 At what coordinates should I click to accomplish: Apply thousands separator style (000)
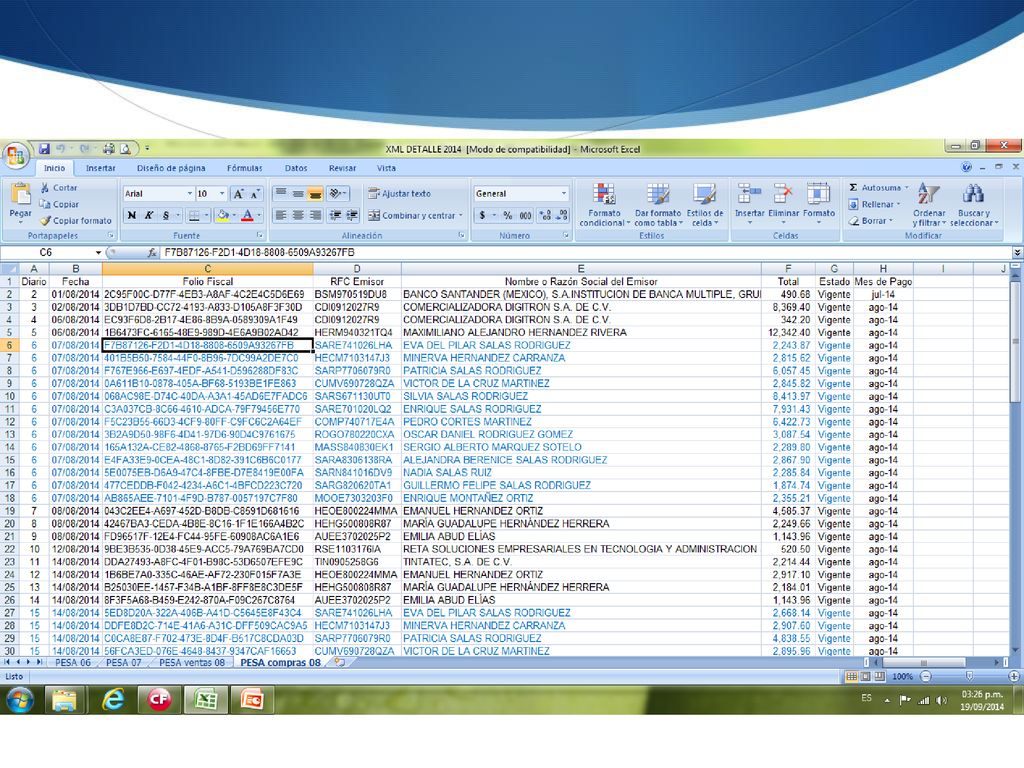pyautogui.click(x=525, y=216)
